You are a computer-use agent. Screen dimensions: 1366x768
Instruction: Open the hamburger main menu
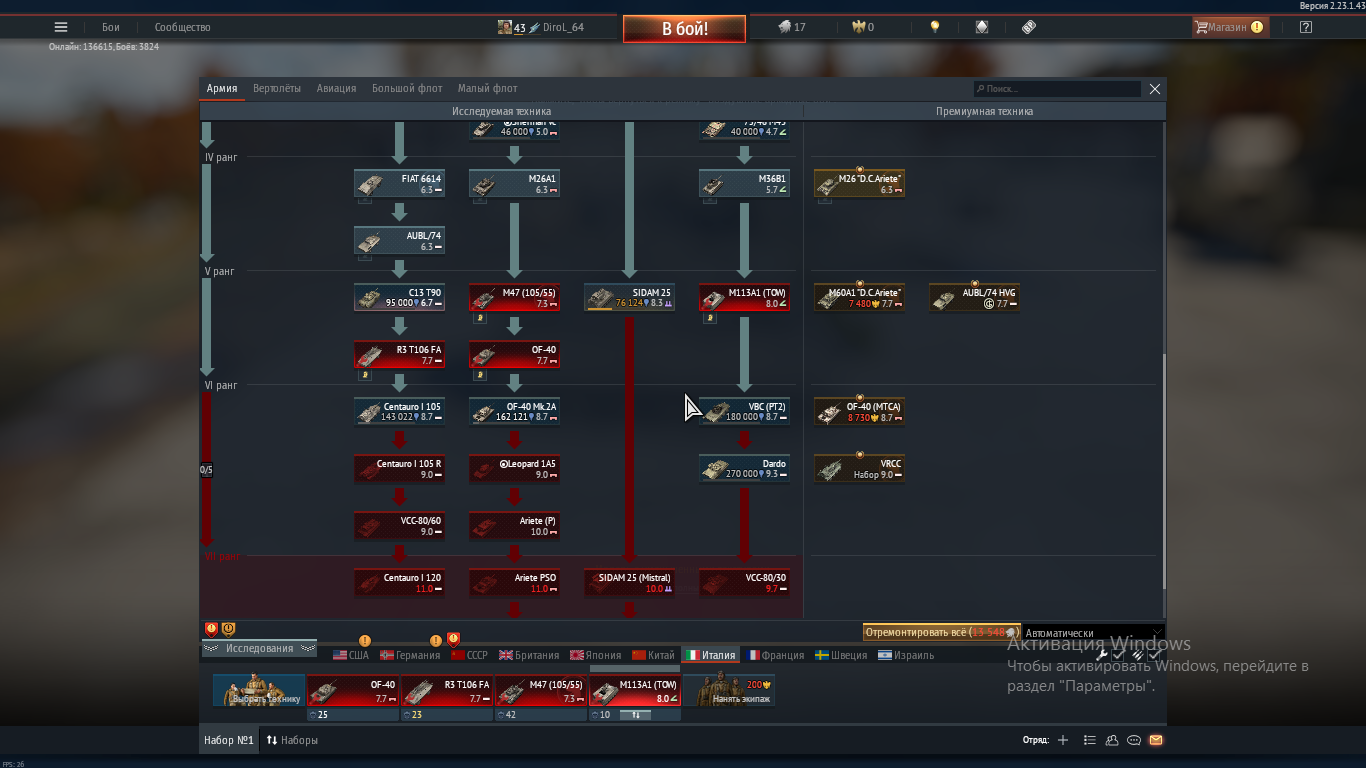61,27
